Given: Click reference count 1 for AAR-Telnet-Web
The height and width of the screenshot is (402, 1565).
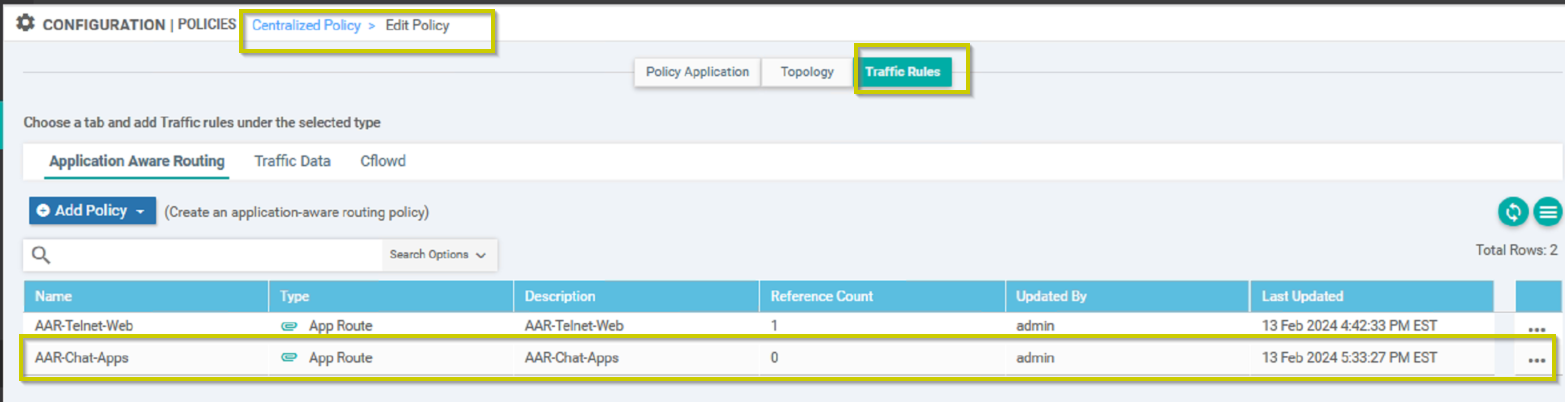Looking at the screenshot, I should 774,326.
